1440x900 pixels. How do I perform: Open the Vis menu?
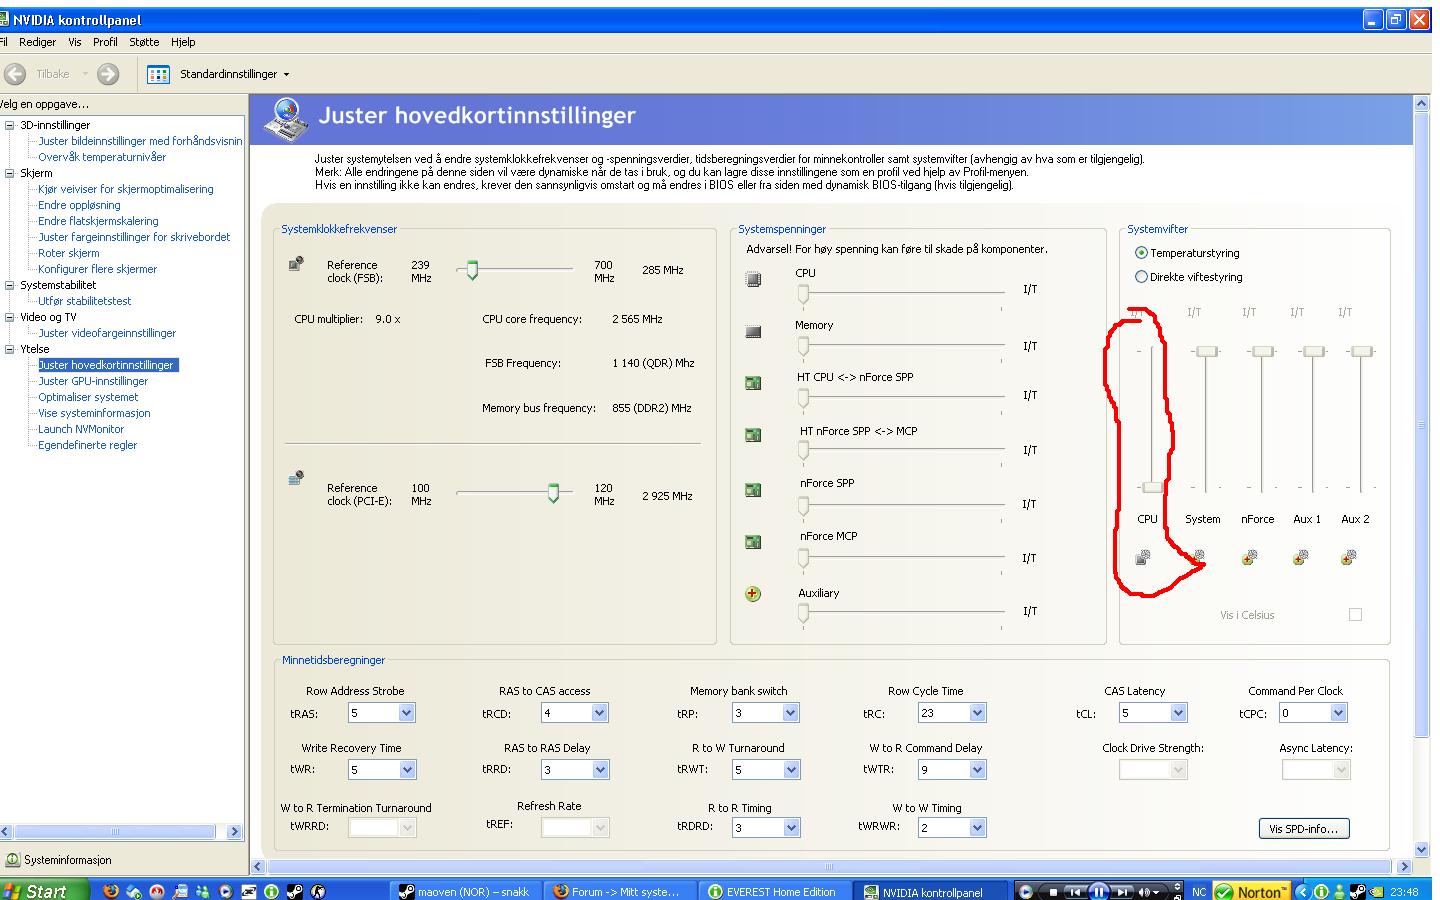point(75,42)
